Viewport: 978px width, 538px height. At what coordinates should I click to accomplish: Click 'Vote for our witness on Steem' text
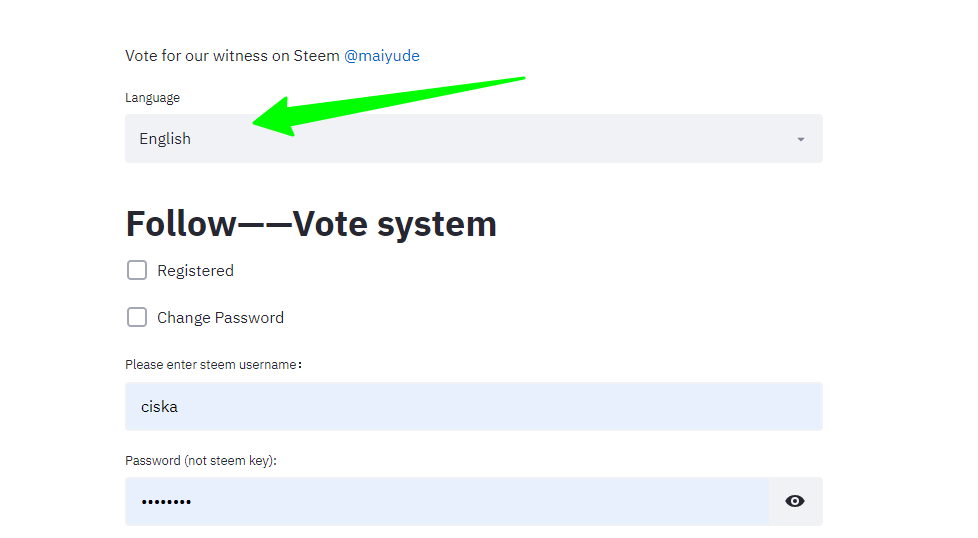[232, 56]
